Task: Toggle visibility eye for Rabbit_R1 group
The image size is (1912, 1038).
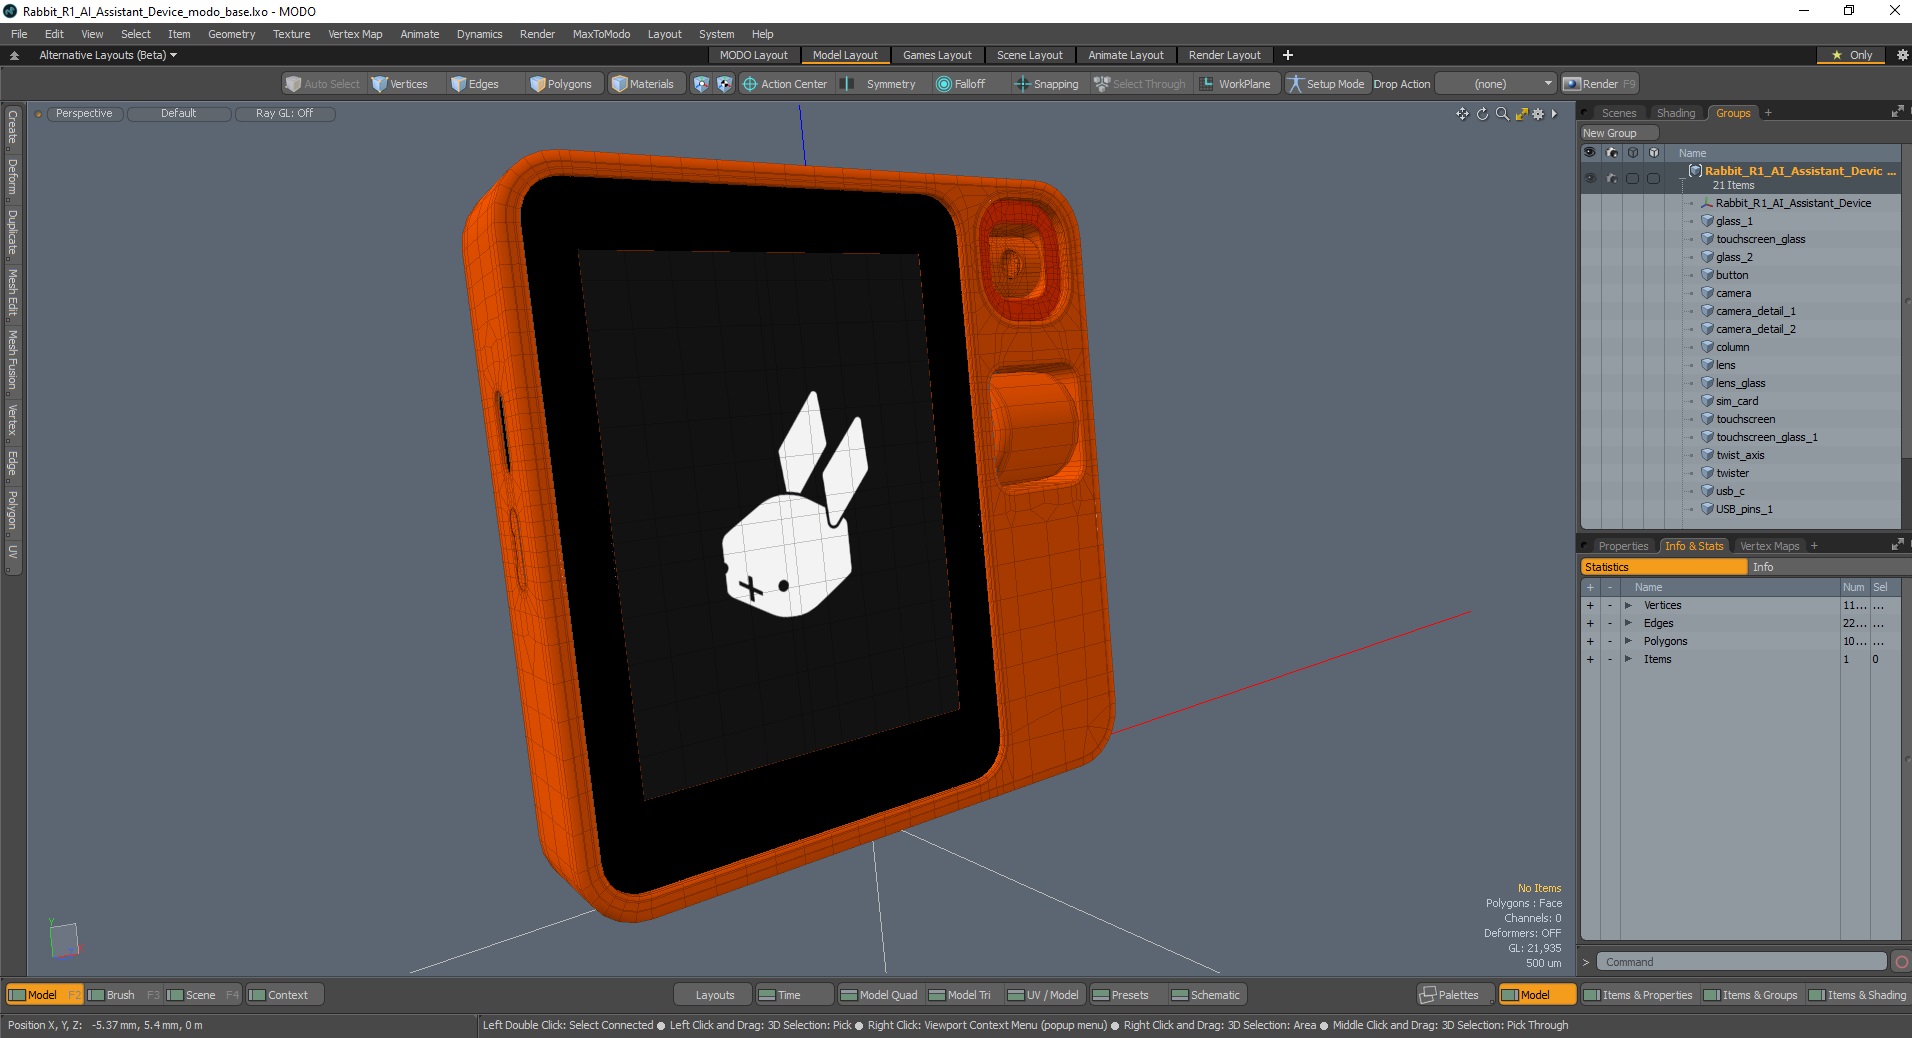Action: 1590,178
